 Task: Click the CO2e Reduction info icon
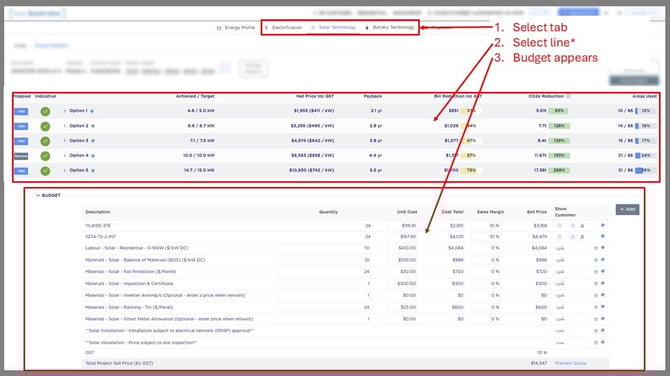(x=568, y=96)
